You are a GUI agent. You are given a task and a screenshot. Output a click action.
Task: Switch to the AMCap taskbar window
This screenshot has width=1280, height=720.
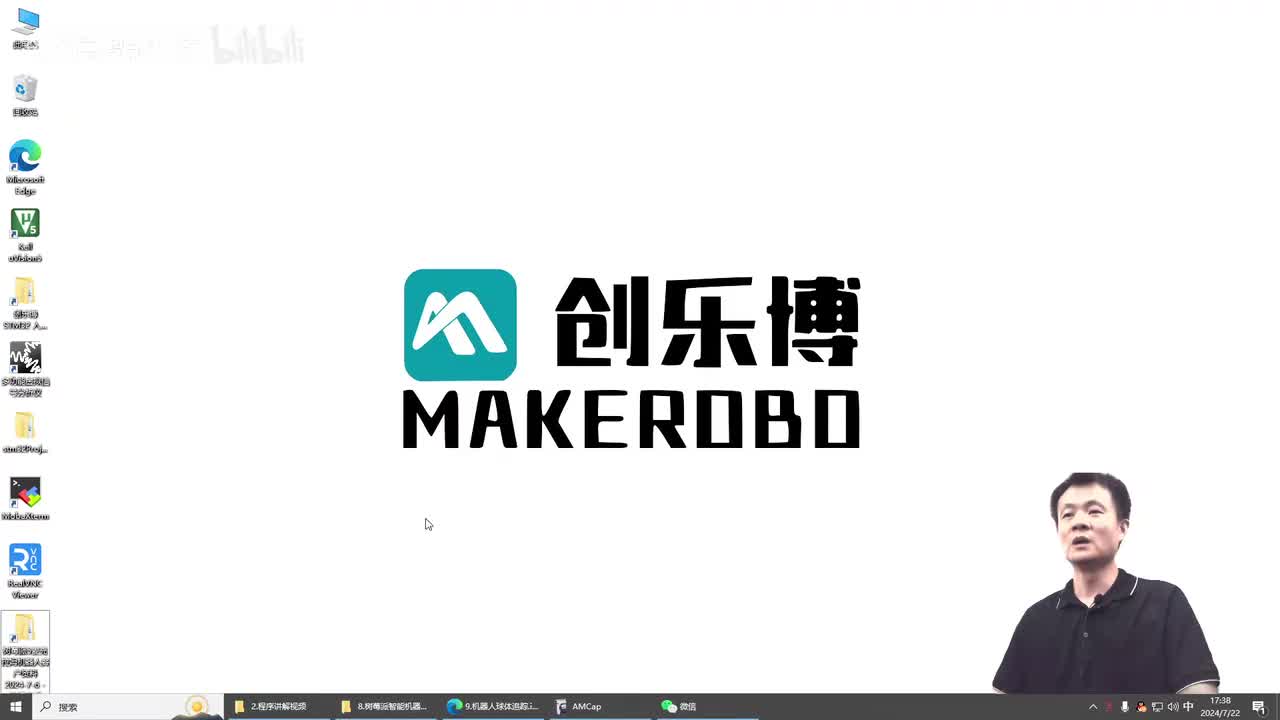point(600,706)
